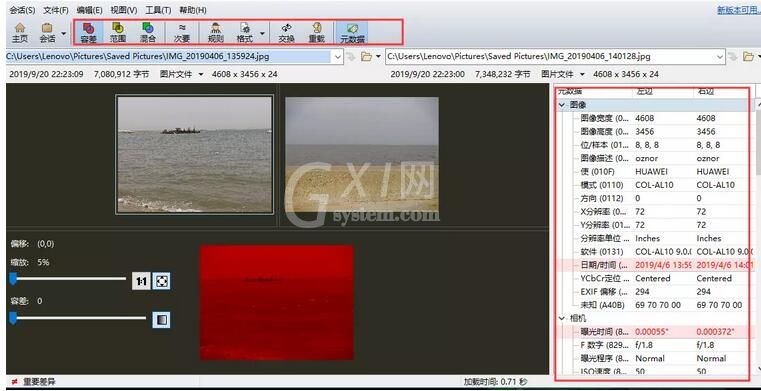Select the 范围 (Range) mode icon
The width and height of the screenshot is (761, 391).
tap(118, 33)
